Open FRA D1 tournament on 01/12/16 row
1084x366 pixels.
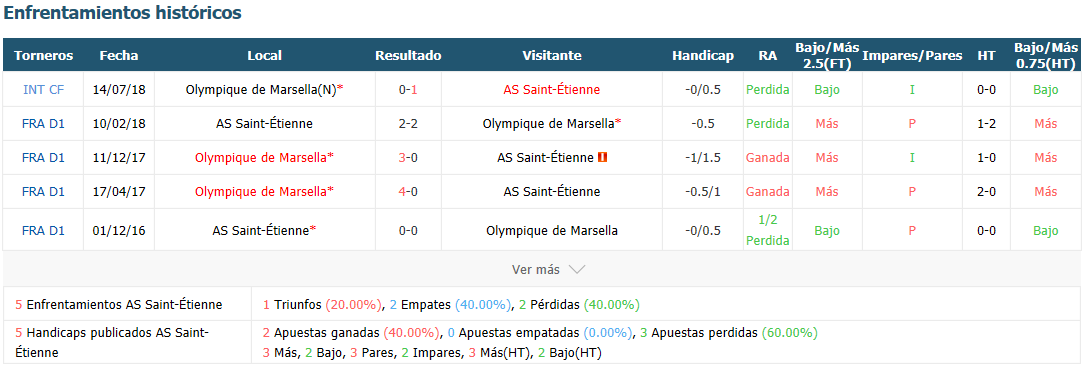coord(43,230)
